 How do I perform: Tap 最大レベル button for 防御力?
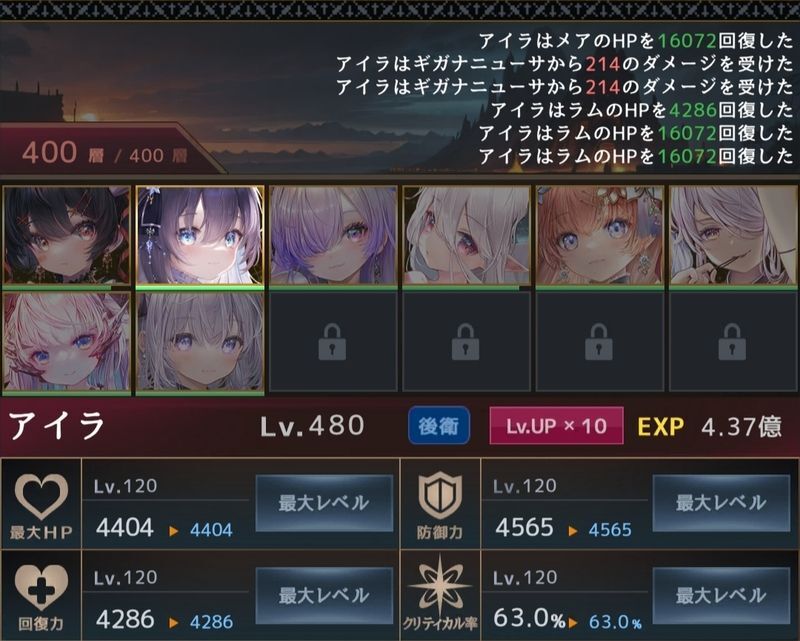point(721,503)
